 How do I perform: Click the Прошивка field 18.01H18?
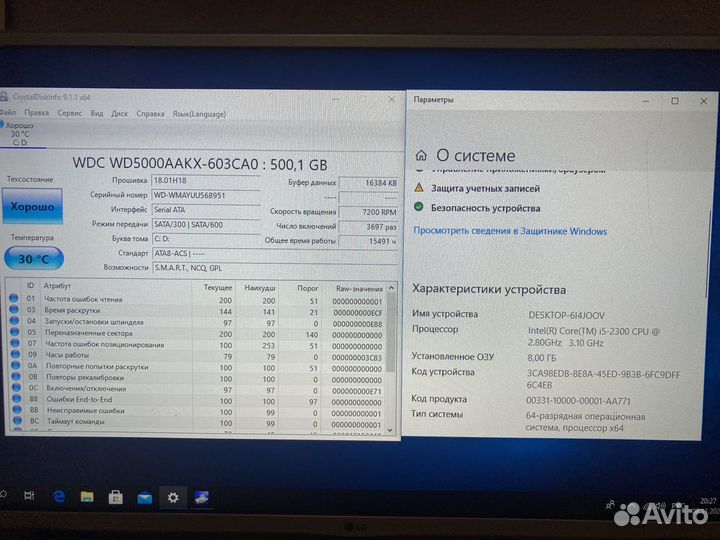[x=206, y=181]
